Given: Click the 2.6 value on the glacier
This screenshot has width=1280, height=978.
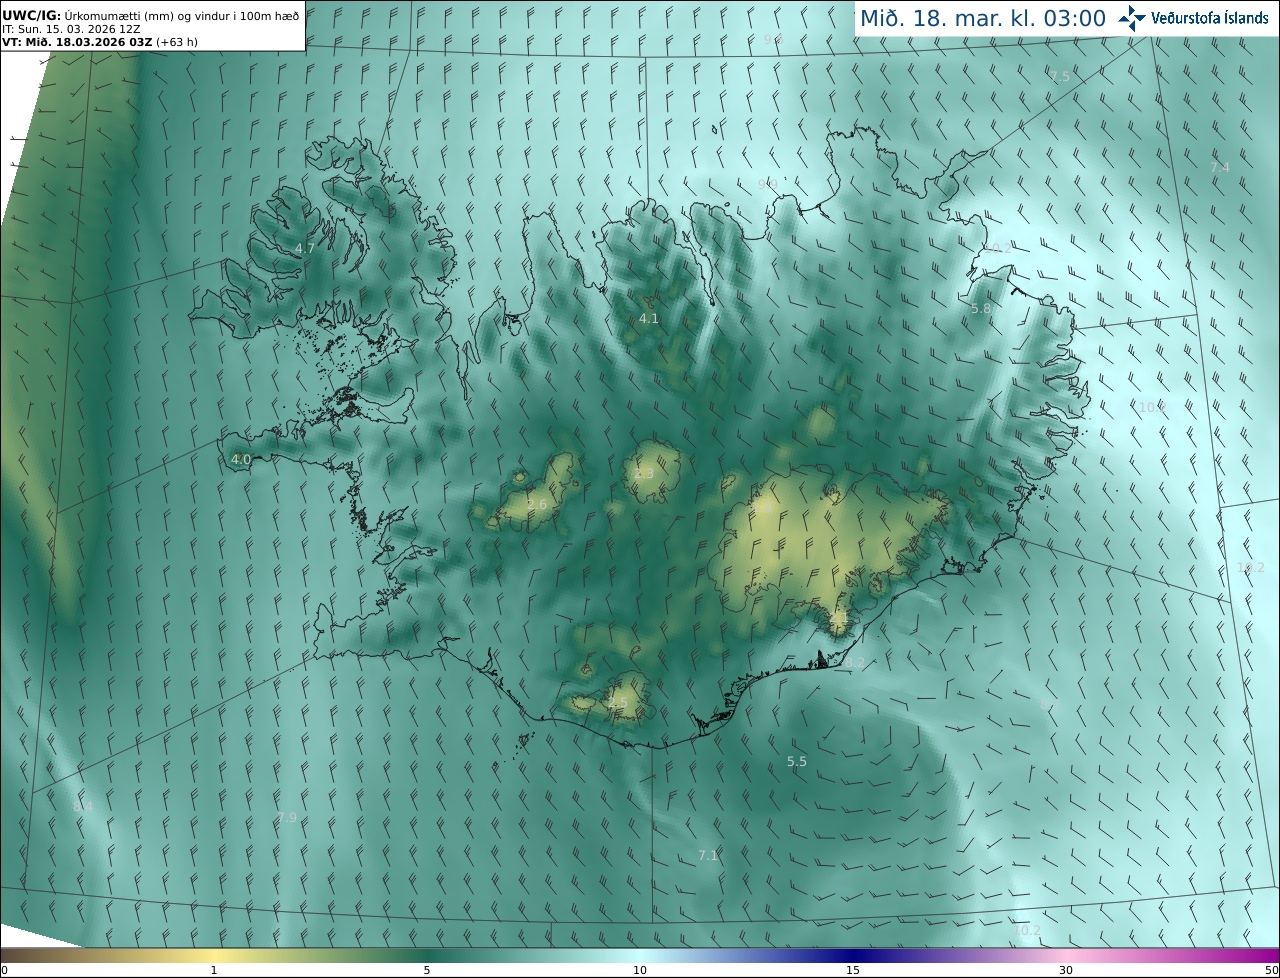Looking at the screenshot, I should click(x=537, y=504).
